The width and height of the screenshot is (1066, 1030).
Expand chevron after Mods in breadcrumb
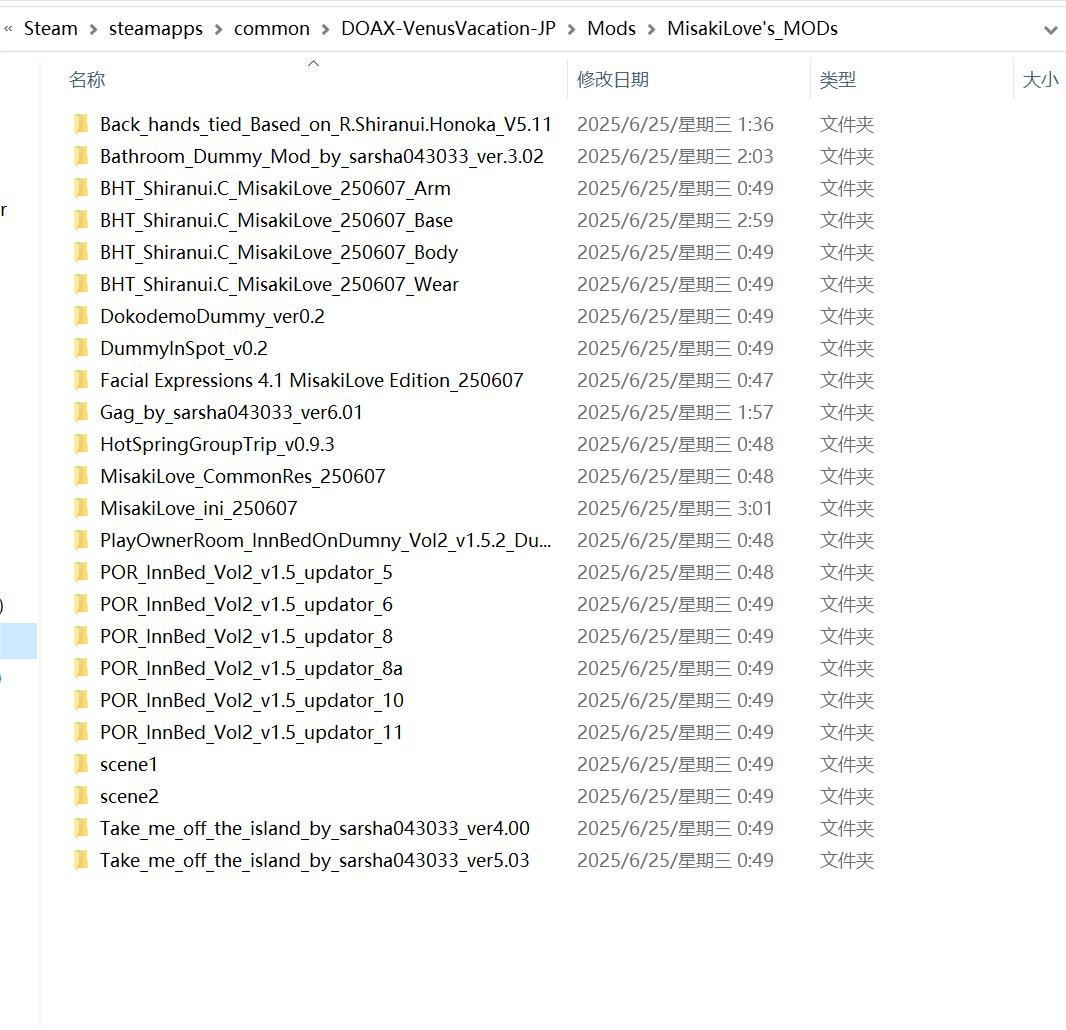pos(651,29)
